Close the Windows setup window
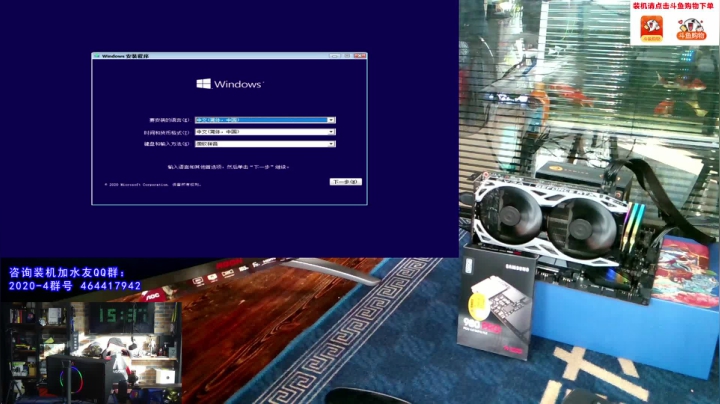This screenshot has width=720, height=404. [x=360, y=56]
